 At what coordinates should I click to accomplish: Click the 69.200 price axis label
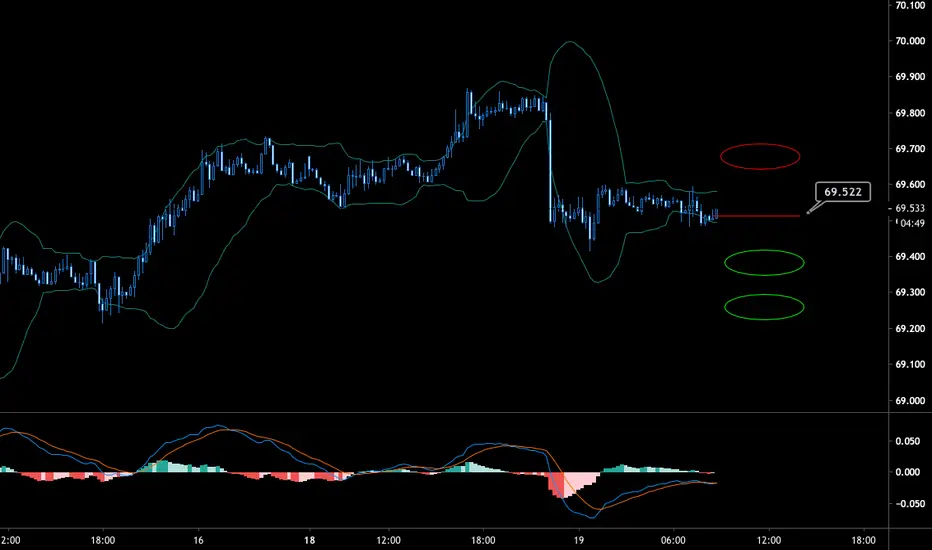pos(910,328)
